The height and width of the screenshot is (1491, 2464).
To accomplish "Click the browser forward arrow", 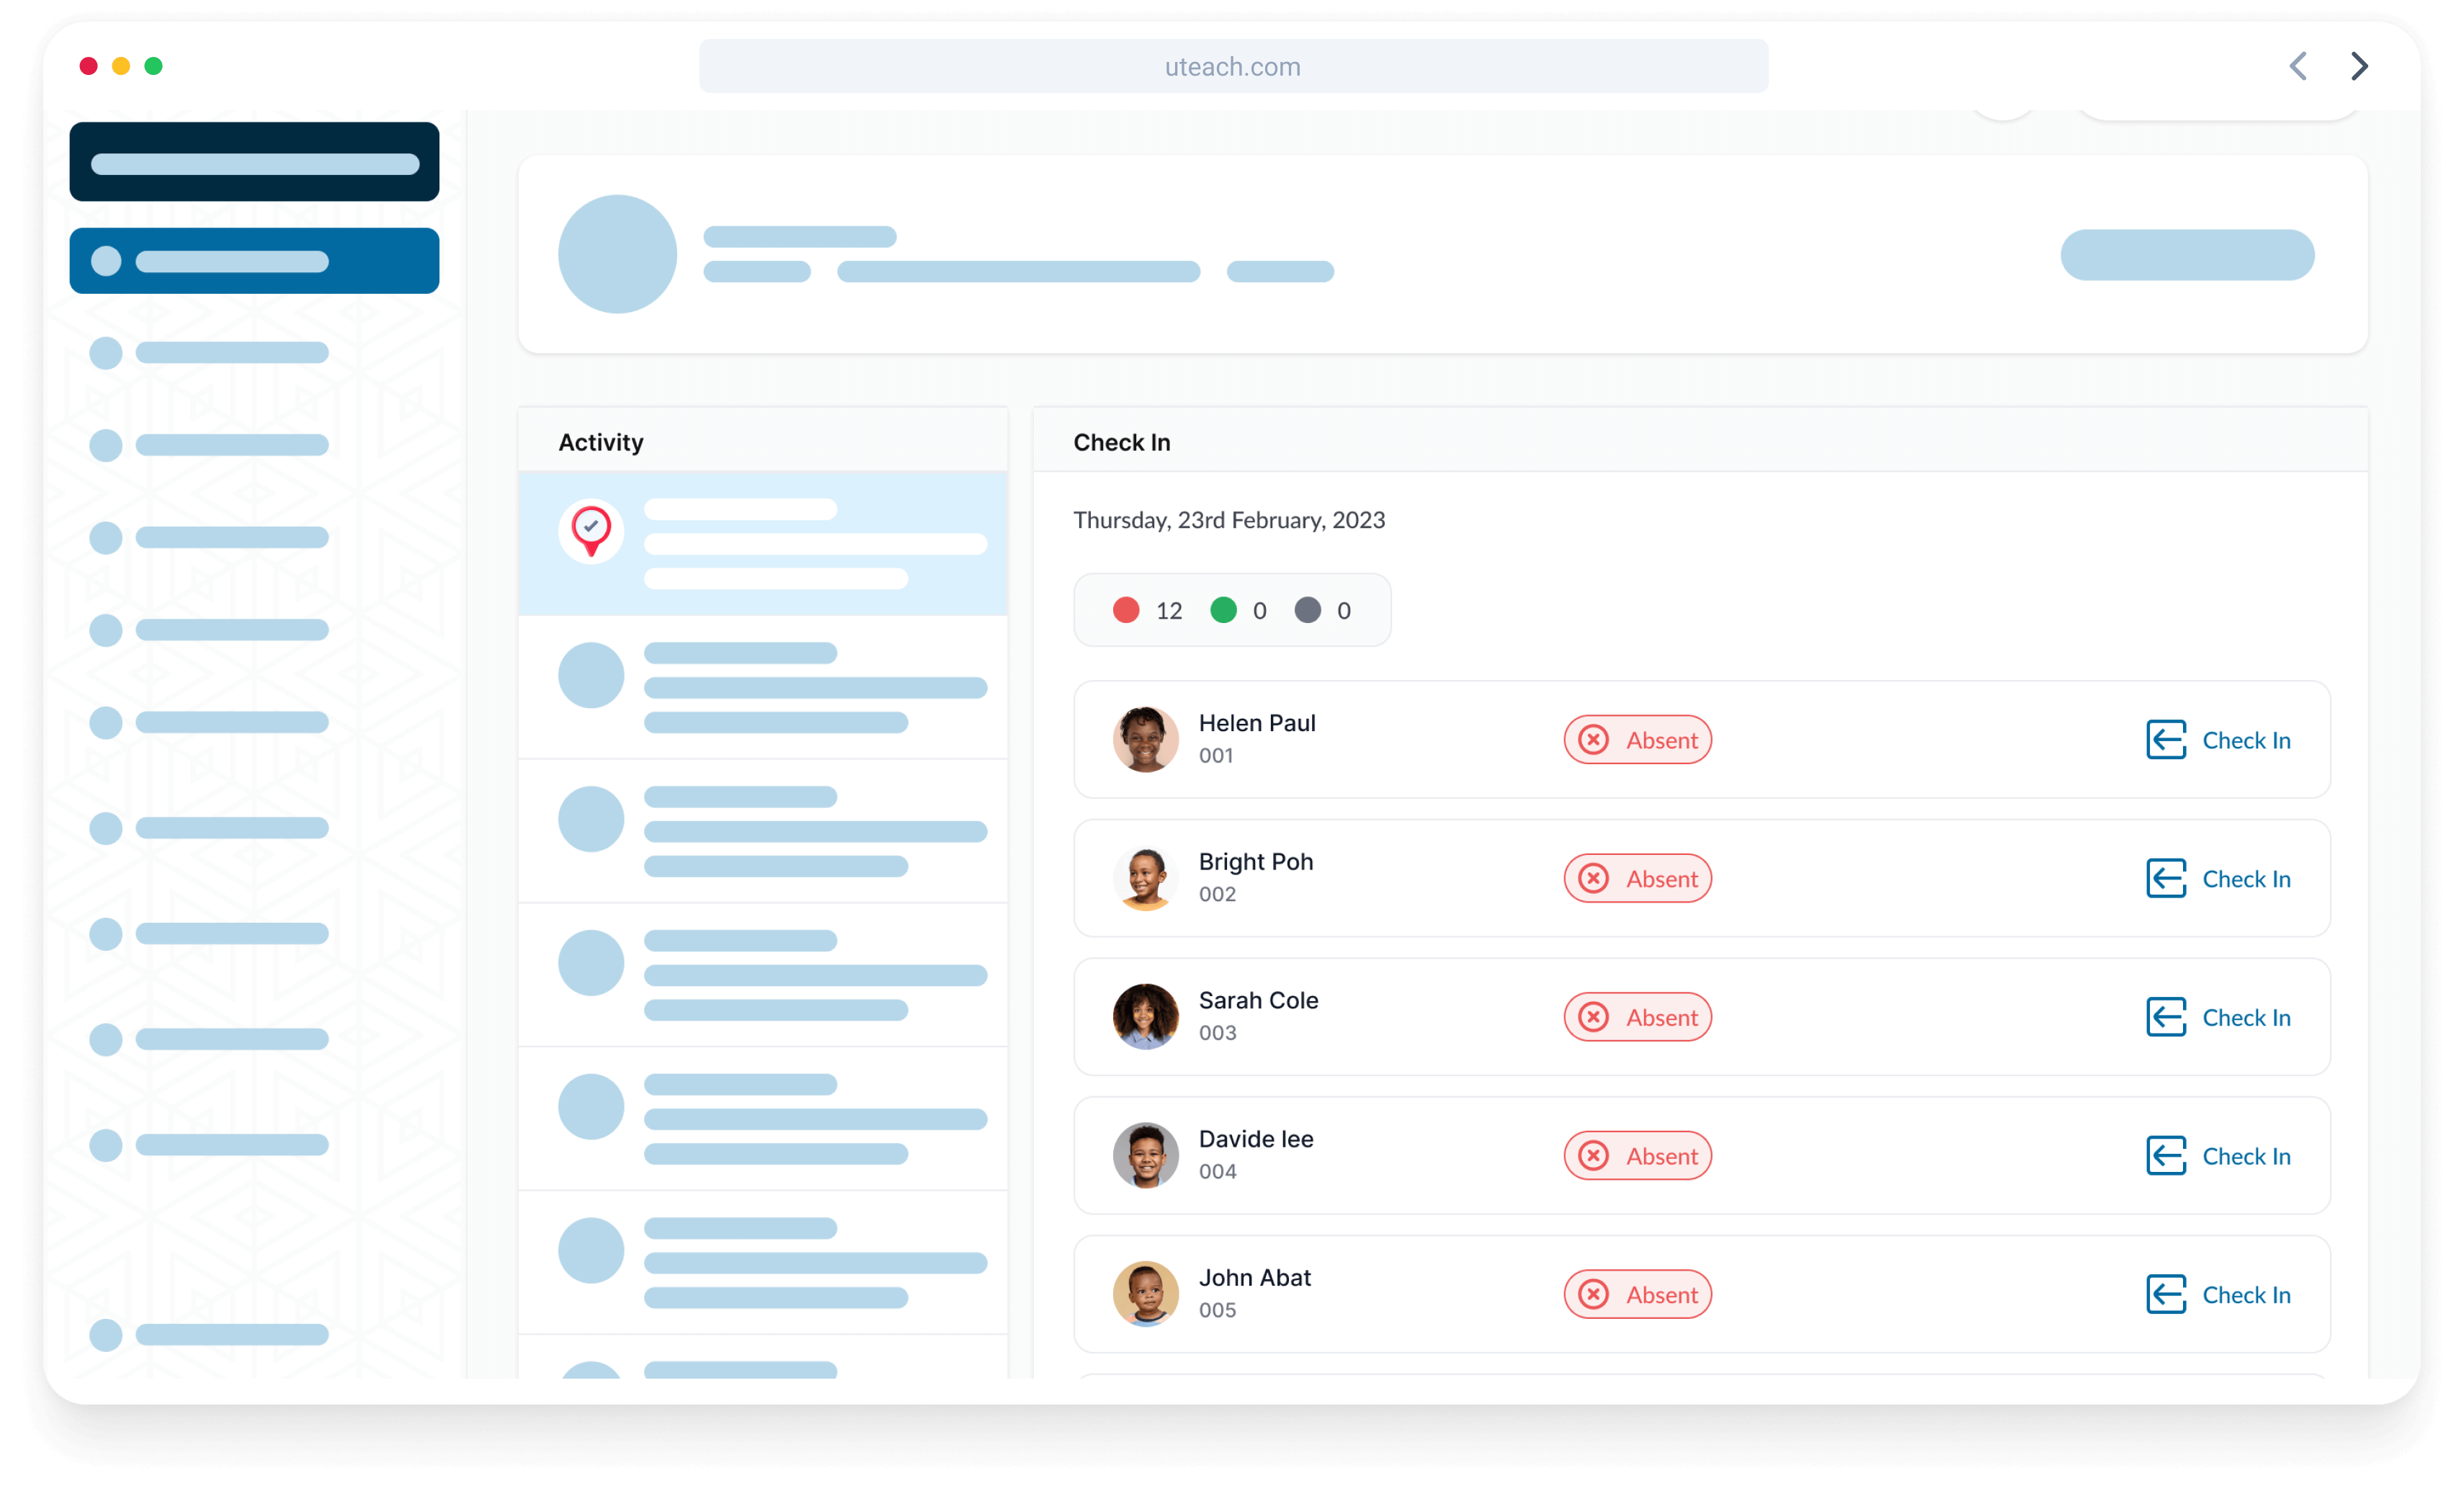I will click(x=2359, y=66).
